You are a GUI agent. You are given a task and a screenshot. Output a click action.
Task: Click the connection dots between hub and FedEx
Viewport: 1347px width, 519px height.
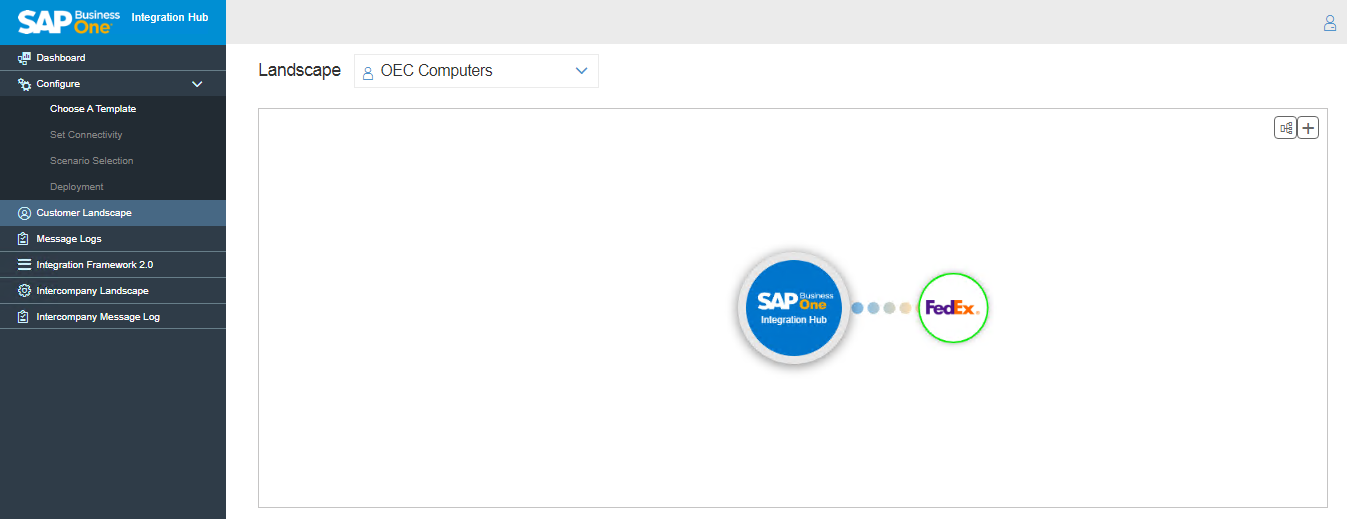point(881,308)
